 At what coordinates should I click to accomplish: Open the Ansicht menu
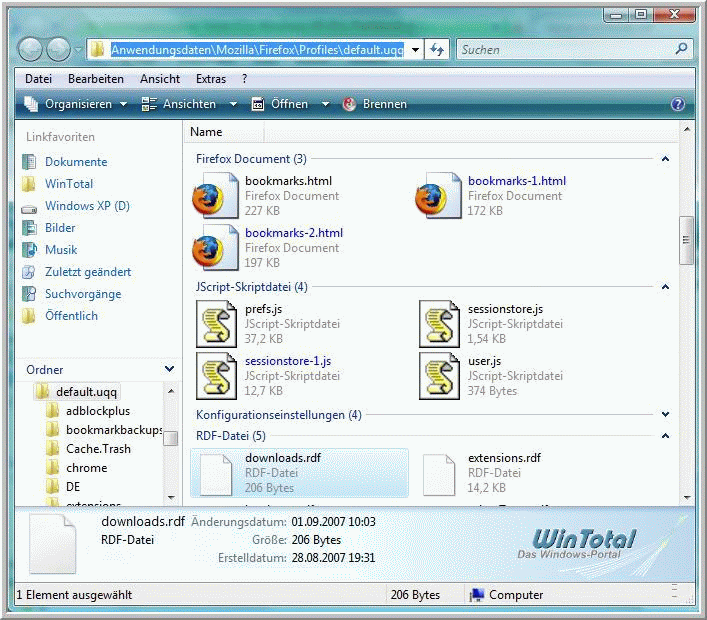tap(160, 79)
